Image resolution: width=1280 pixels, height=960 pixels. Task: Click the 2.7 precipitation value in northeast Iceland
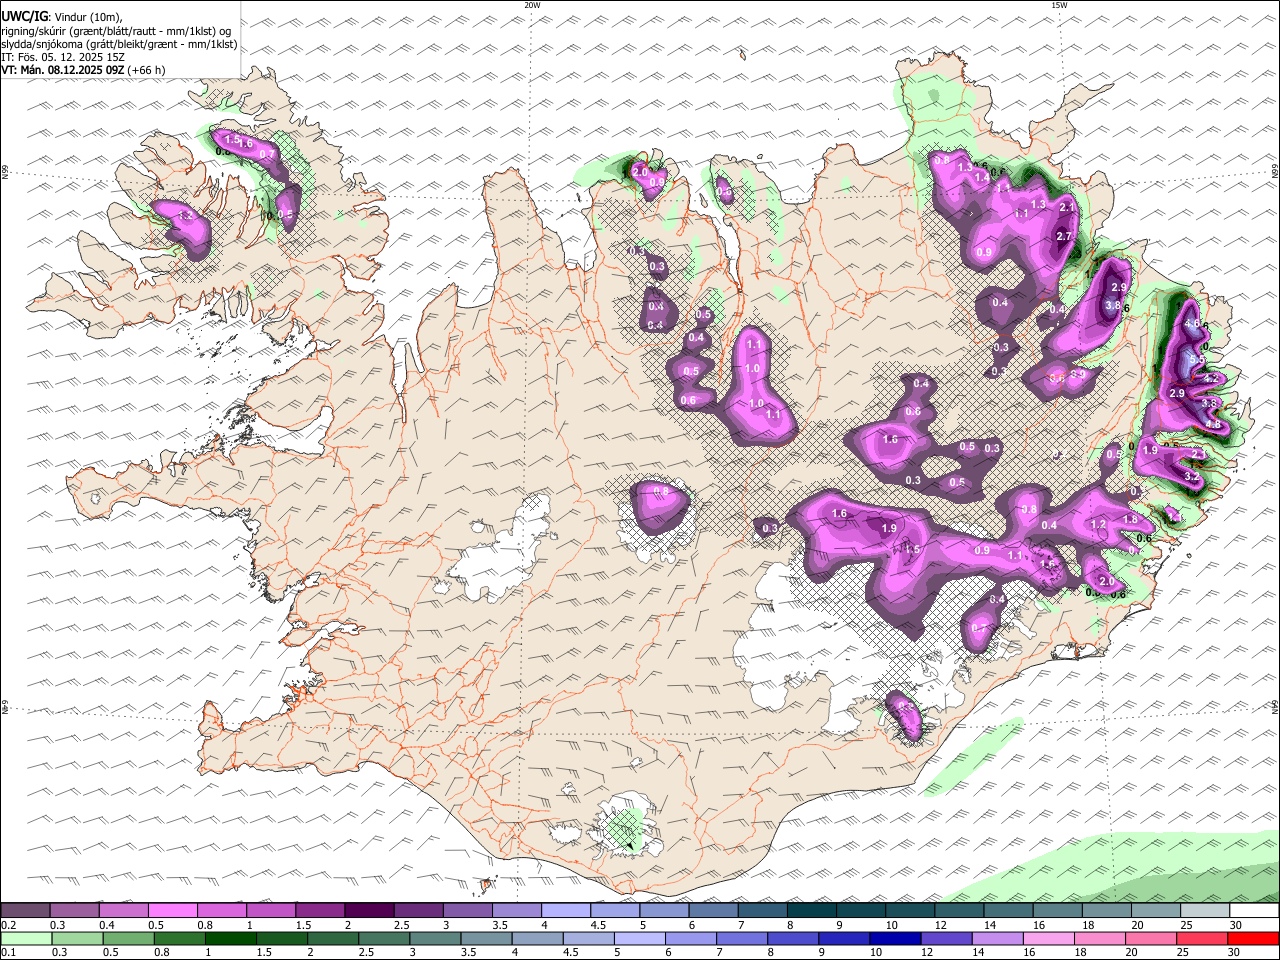[x=1064, y=236]
